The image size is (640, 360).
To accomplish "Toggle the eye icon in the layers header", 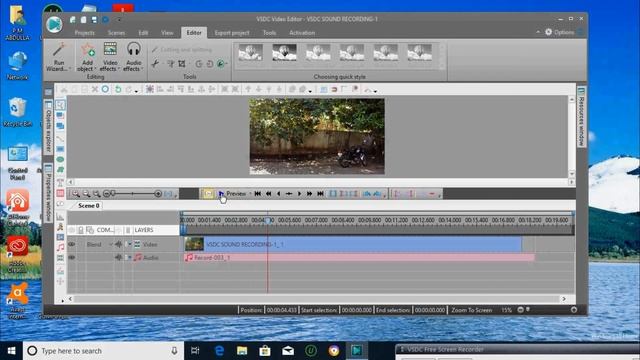I will tap(72, 230).
